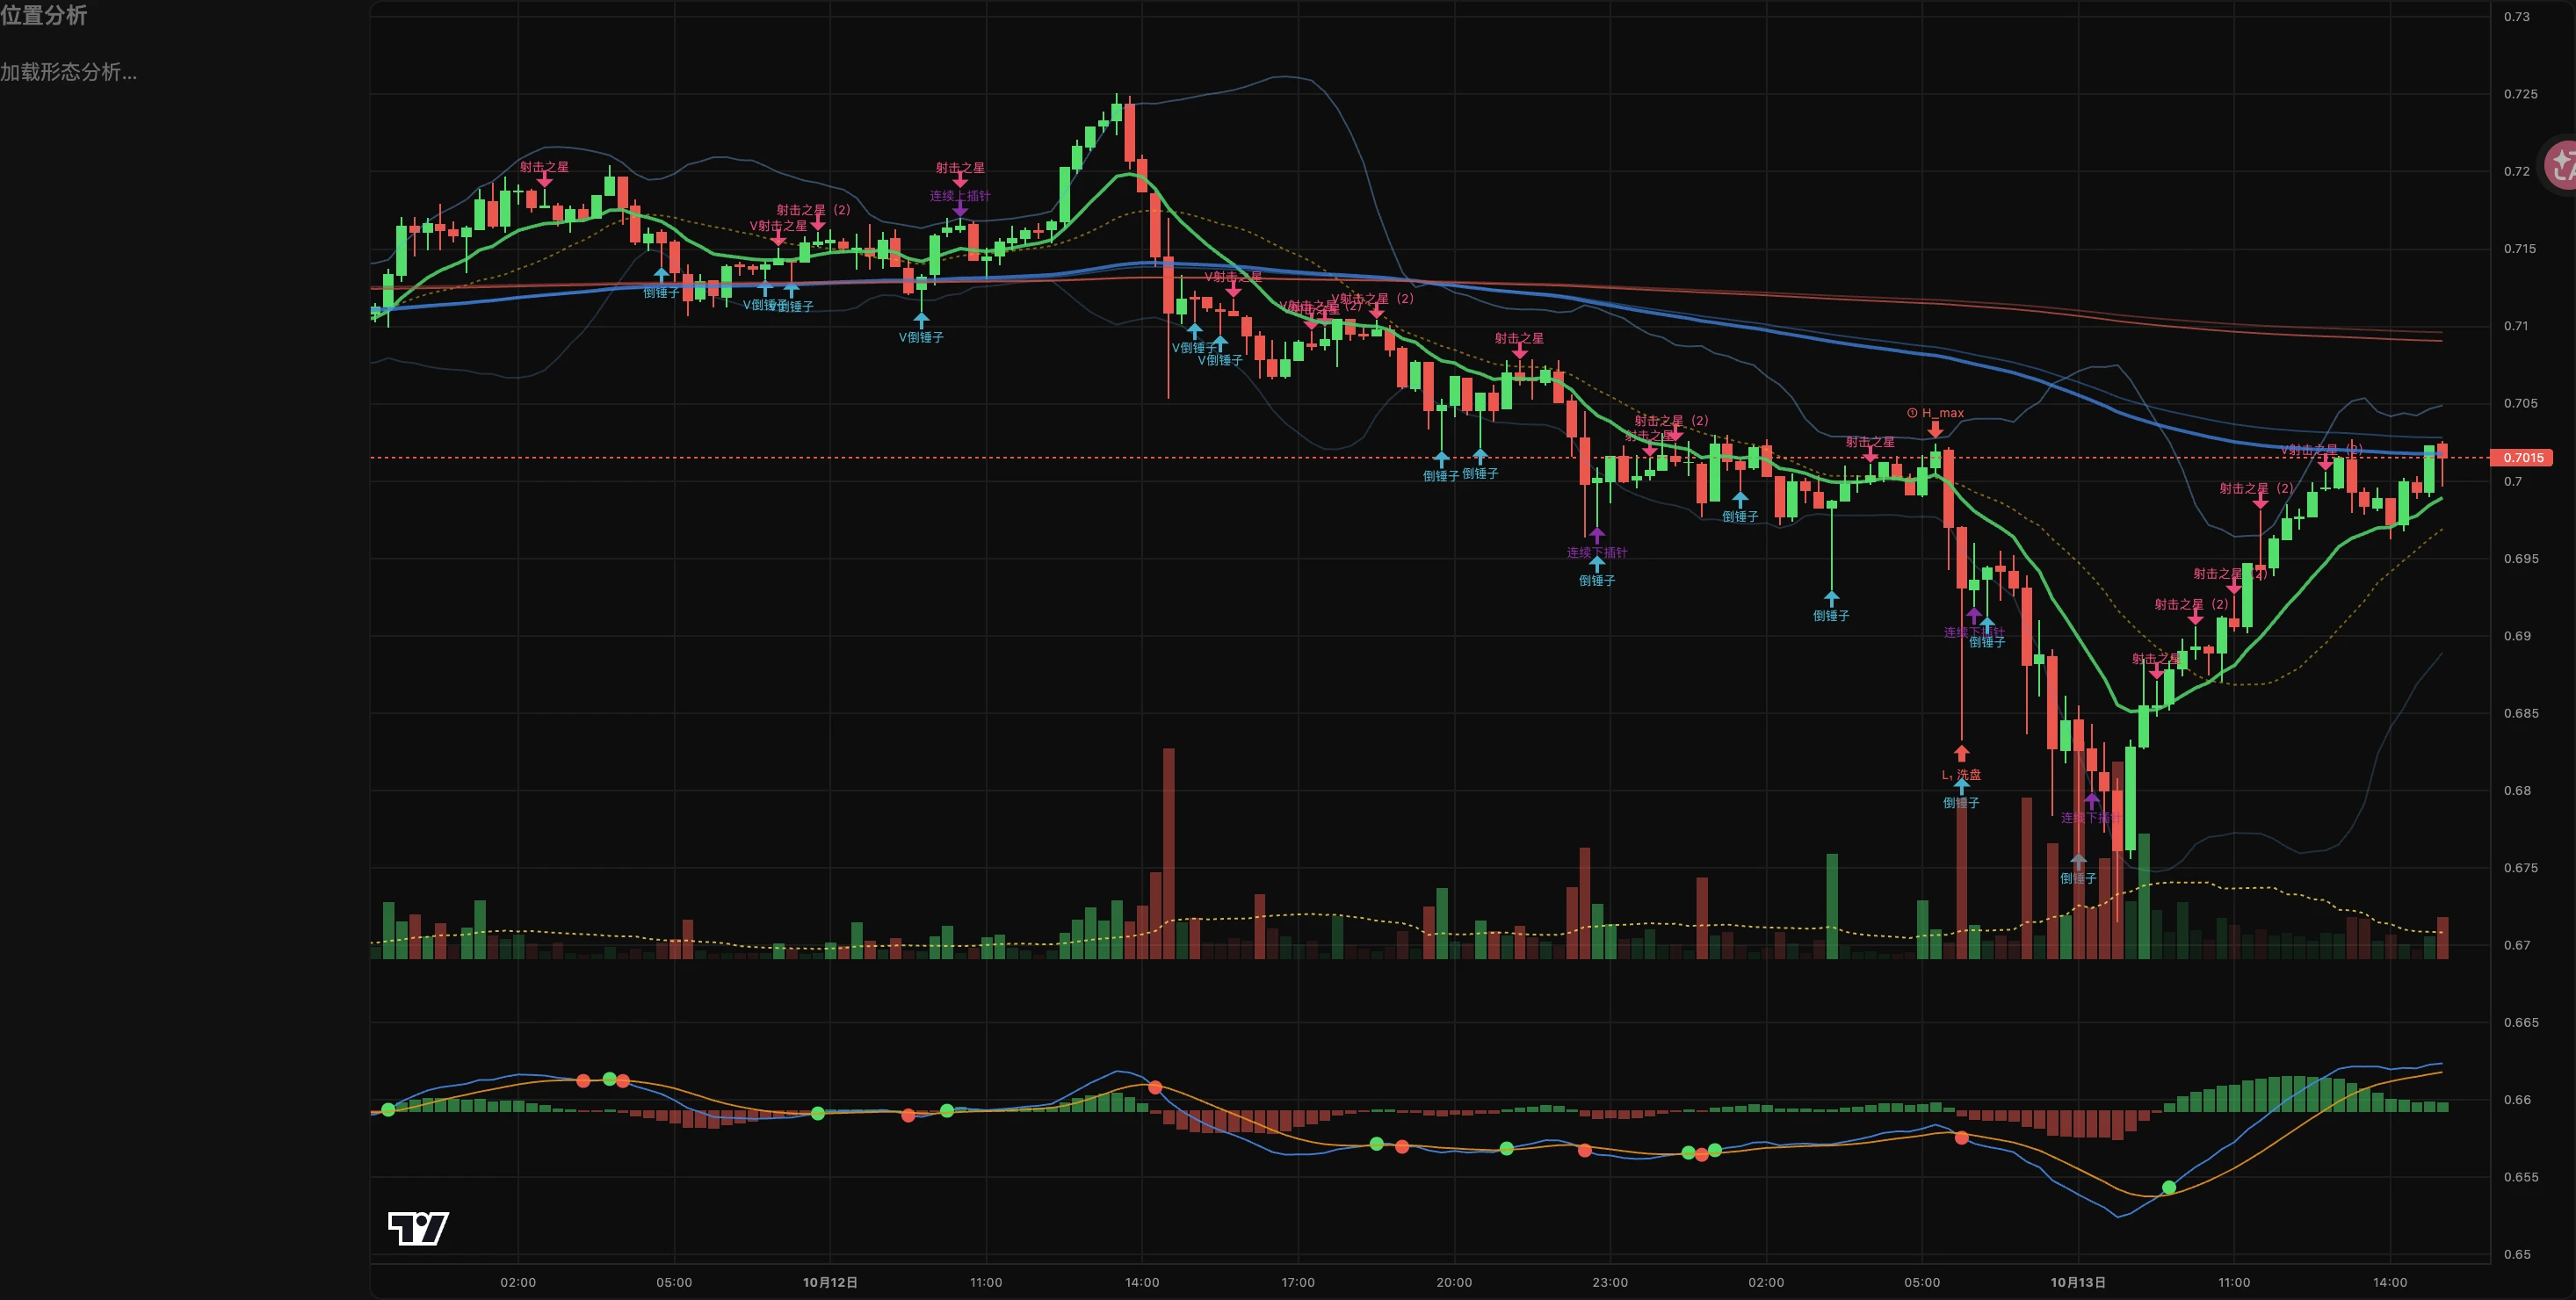Select the 0.72 price axis value
This screenshot has width=2576, height=1300.
tap(2517, 171)
